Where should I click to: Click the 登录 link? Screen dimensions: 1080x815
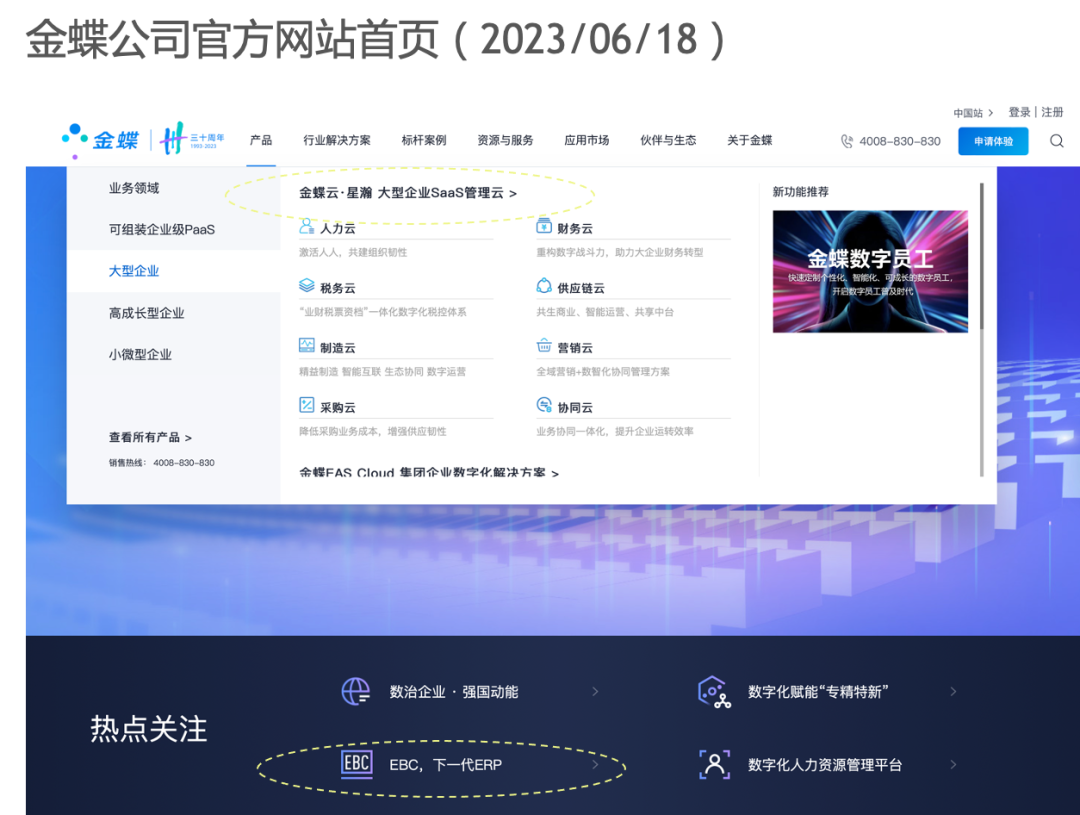pos(1019,112)
